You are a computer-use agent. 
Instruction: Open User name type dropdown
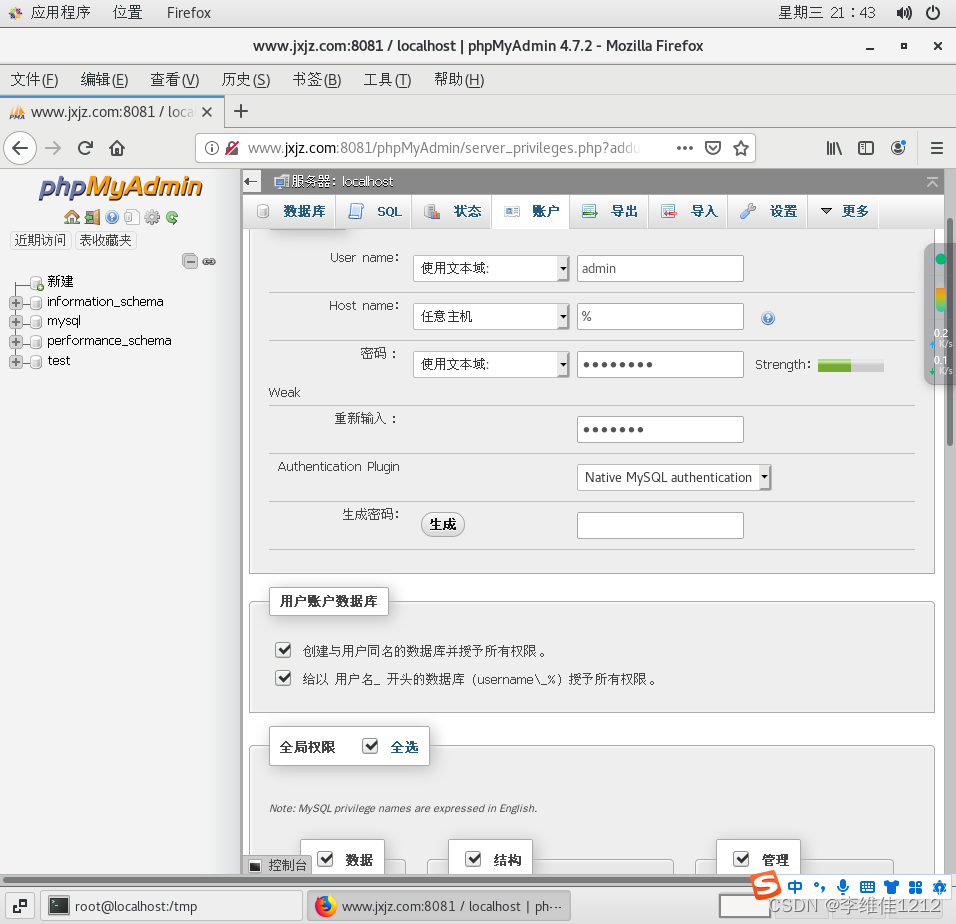click(491, 268)
